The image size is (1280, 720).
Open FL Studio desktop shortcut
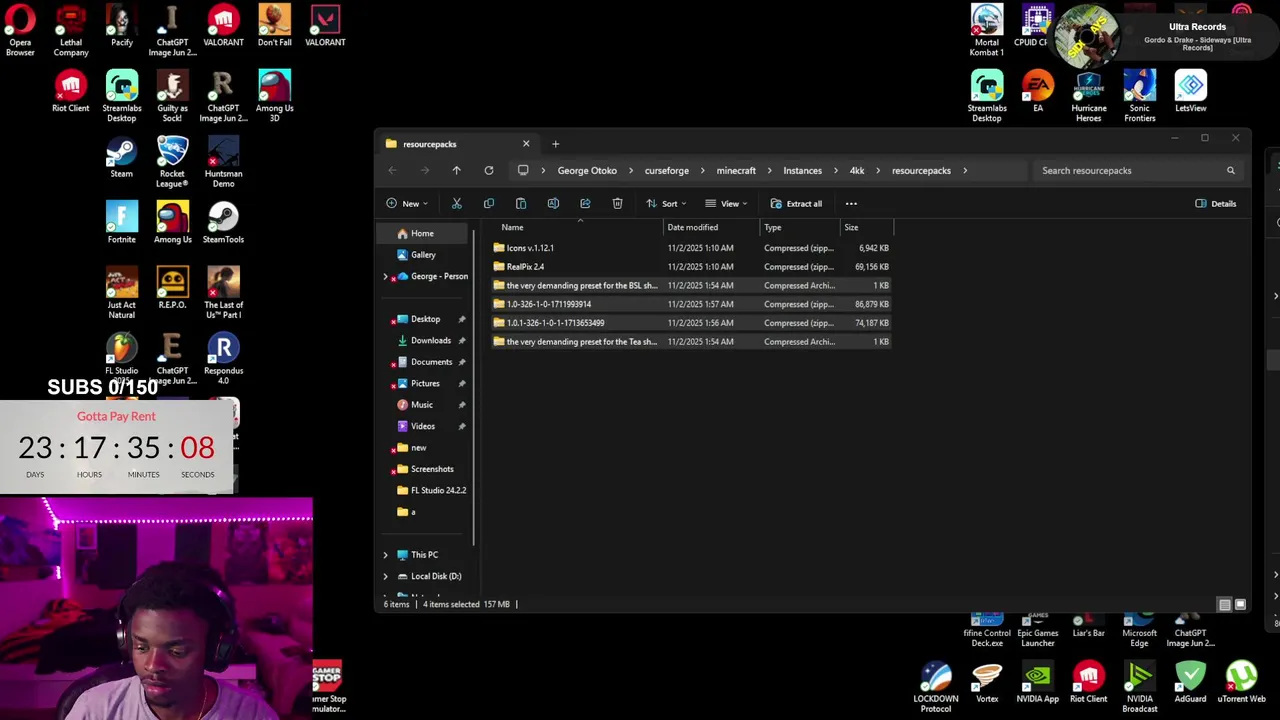121,359
